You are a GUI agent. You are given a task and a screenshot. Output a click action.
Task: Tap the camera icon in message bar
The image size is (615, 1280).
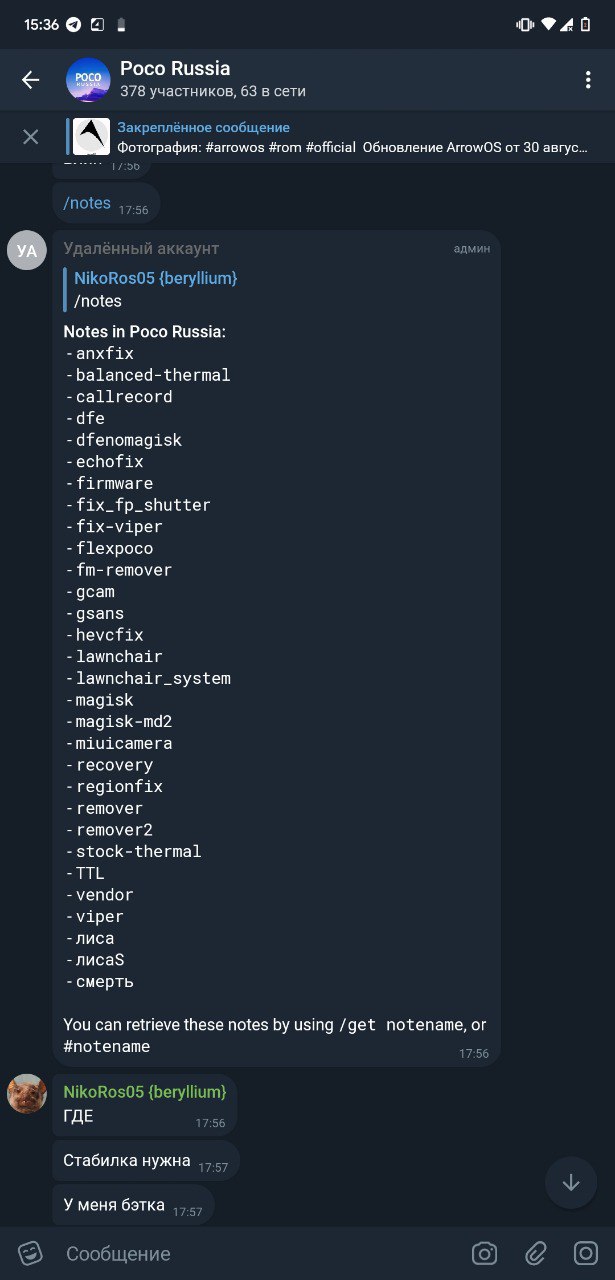click(x=485, y=1253)
